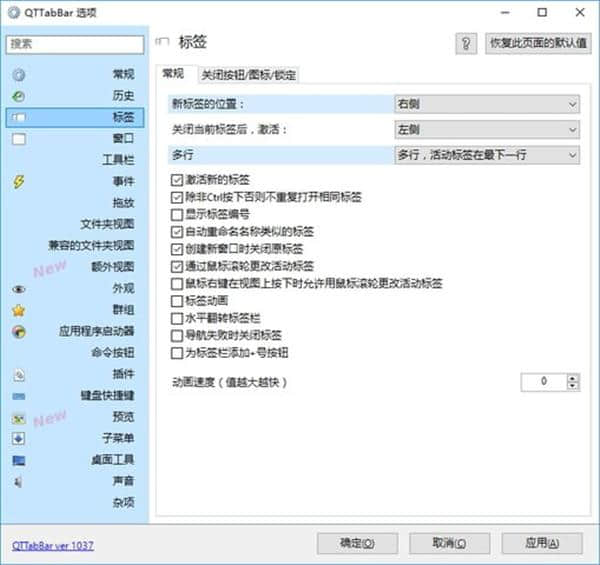
Task: Select the 标签 sidebar category
Action: tap(75, 117)
